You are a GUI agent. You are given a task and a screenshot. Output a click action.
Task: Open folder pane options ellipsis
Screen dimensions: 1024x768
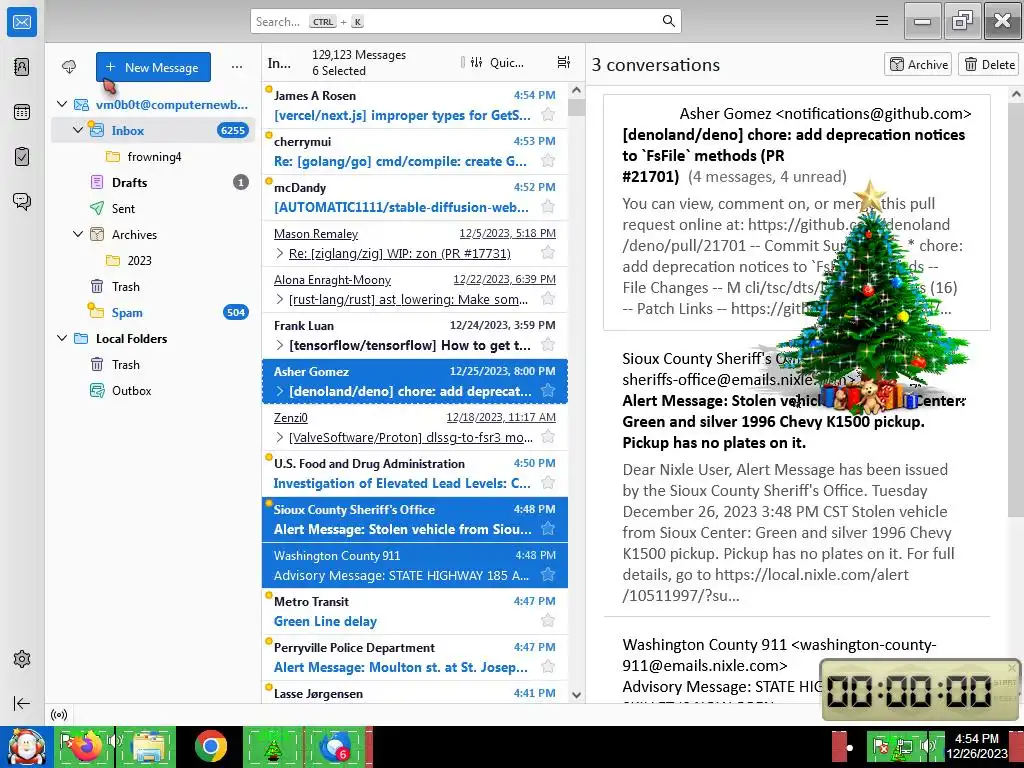[x=236, y=67]
